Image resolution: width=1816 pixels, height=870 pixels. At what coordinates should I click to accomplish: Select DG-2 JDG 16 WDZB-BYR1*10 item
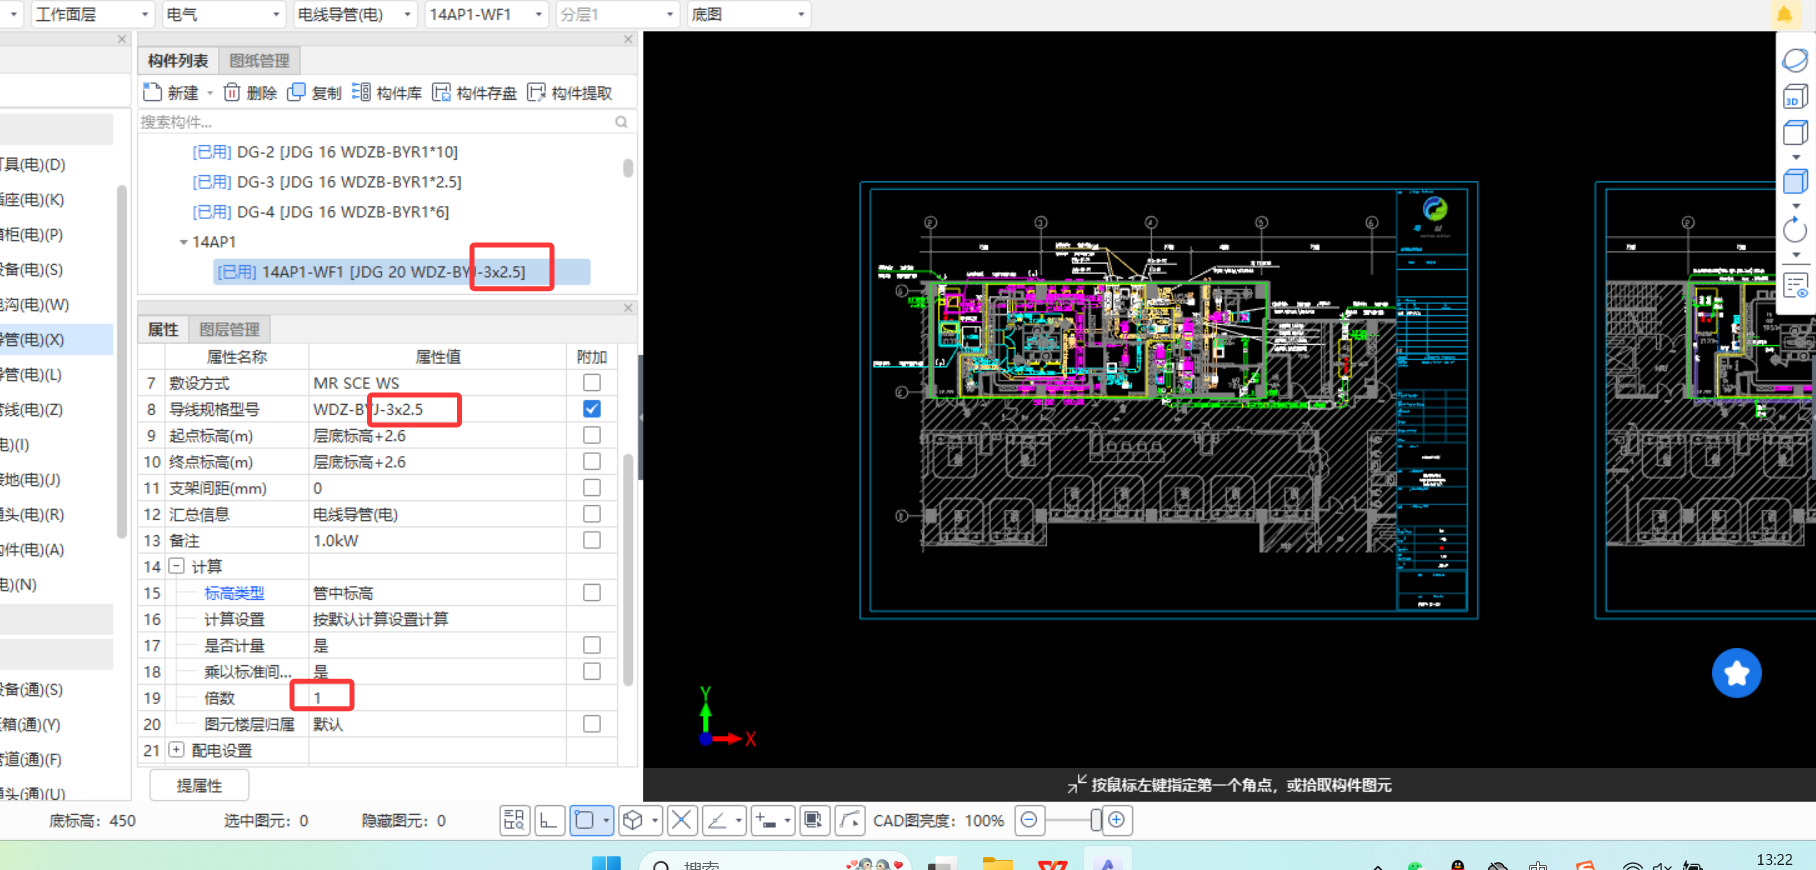[325, 152]
